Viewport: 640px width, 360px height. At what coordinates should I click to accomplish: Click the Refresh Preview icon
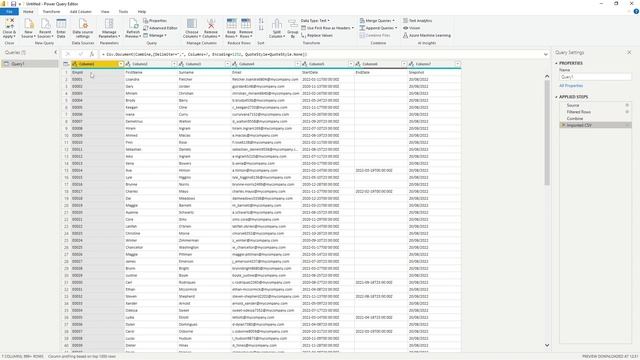point(133,24)
